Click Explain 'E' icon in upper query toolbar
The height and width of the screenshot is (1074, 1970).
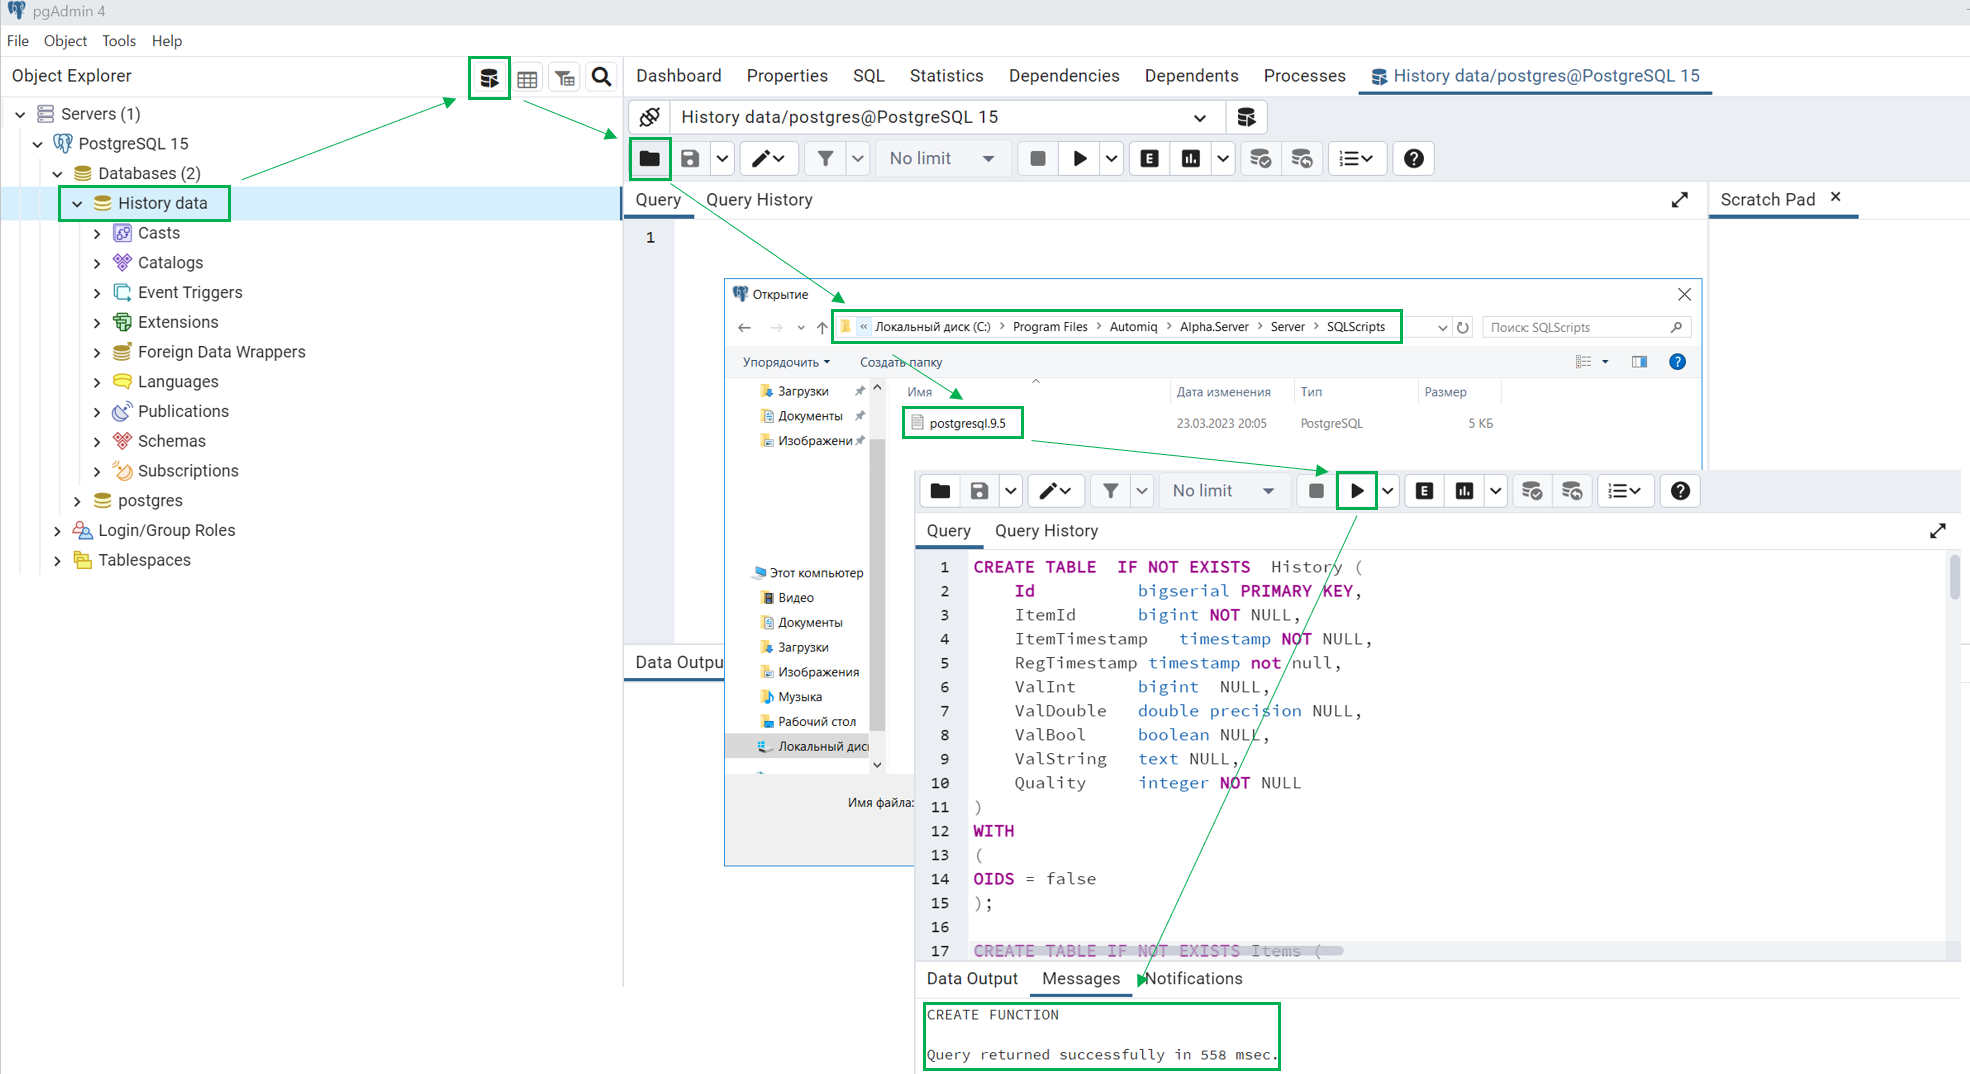[x=1150, y=158]
